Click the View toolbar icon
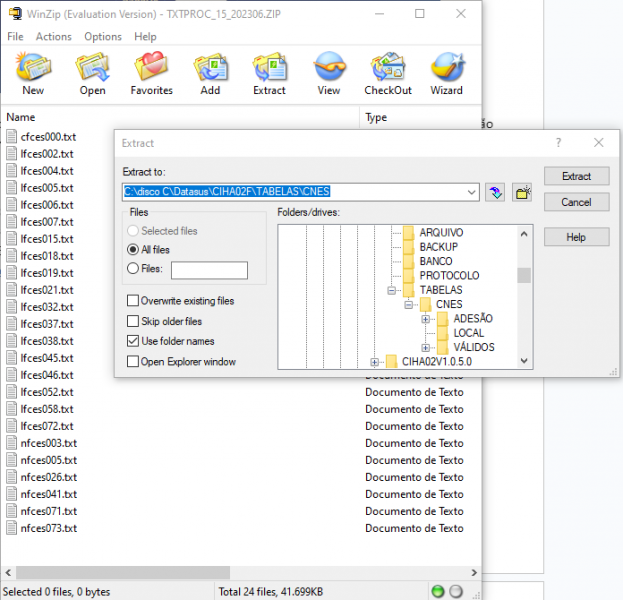This screenshot has width=623, height=600. pos(329,73)
